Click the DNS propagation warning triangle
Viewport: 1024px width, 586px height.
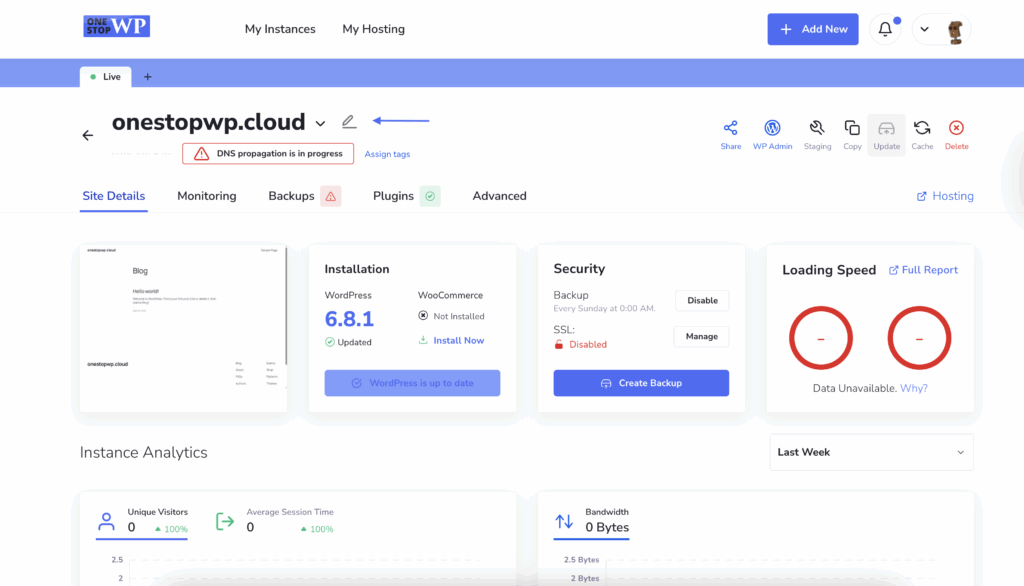(x=201, y=154)
